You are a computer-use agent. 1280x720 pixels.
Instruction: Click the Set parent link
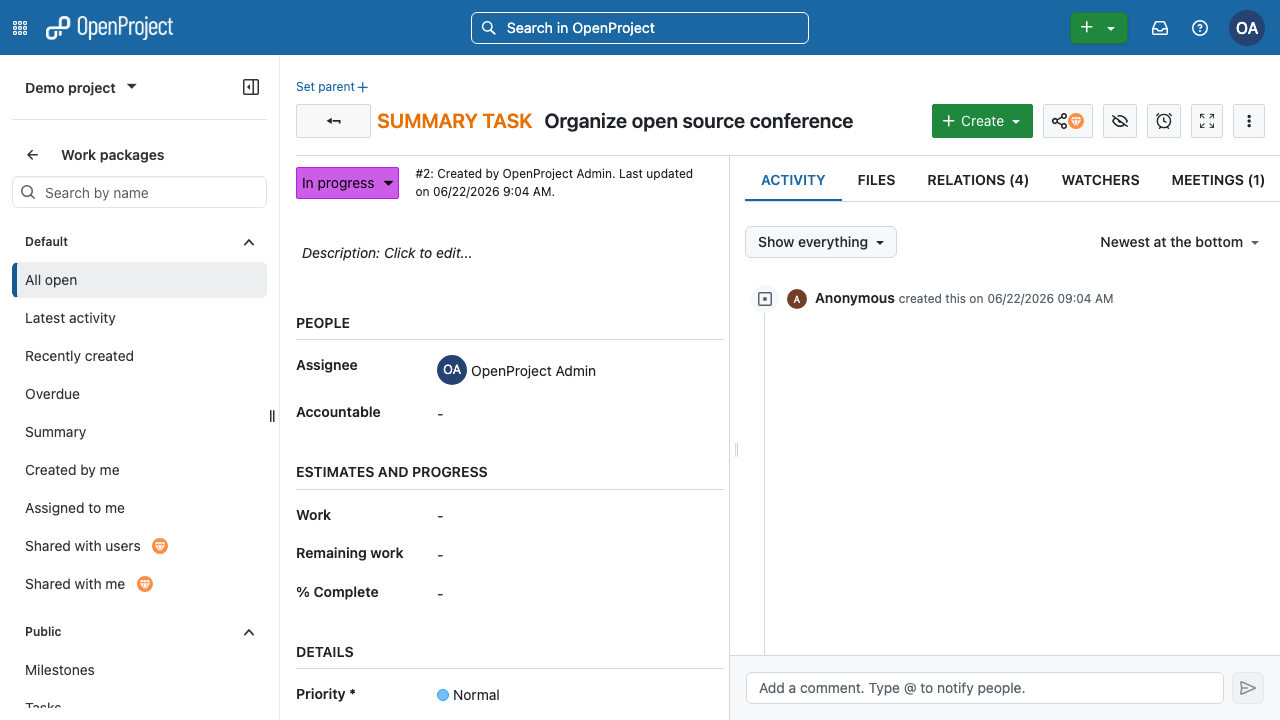(x=332, y=87)
